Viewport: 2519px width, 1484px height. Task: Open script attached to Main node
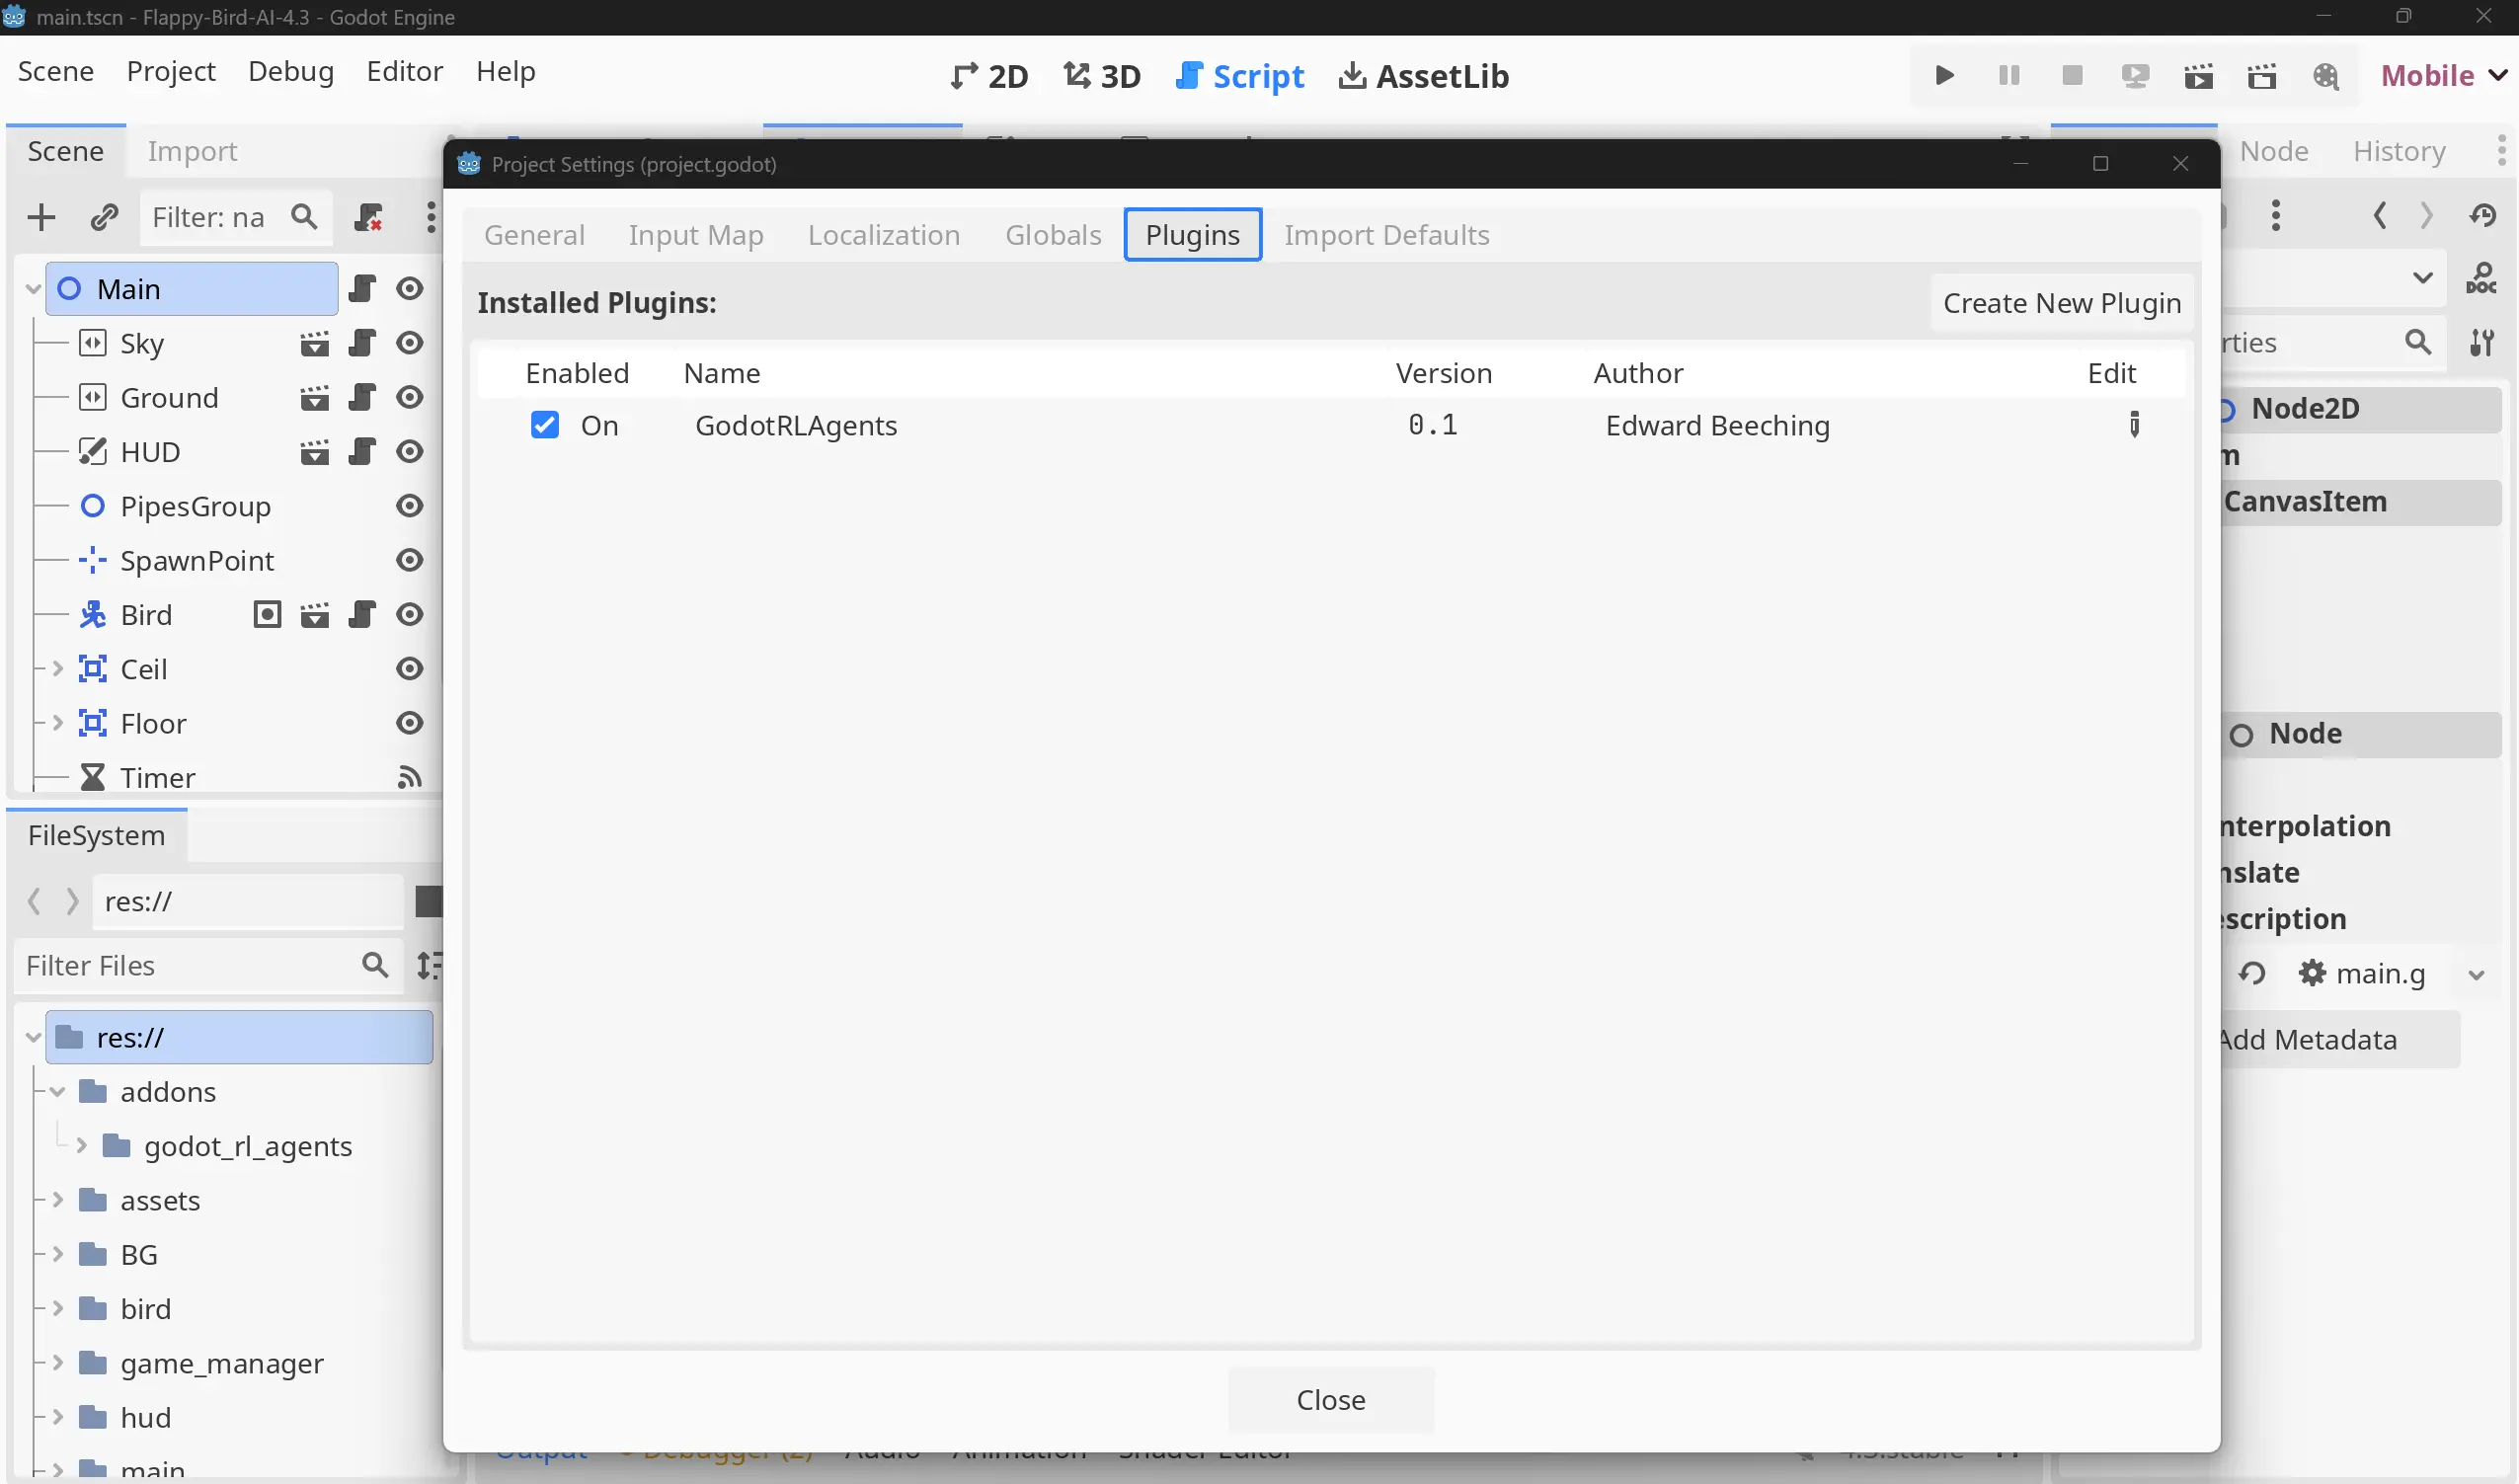coord(362,289)
